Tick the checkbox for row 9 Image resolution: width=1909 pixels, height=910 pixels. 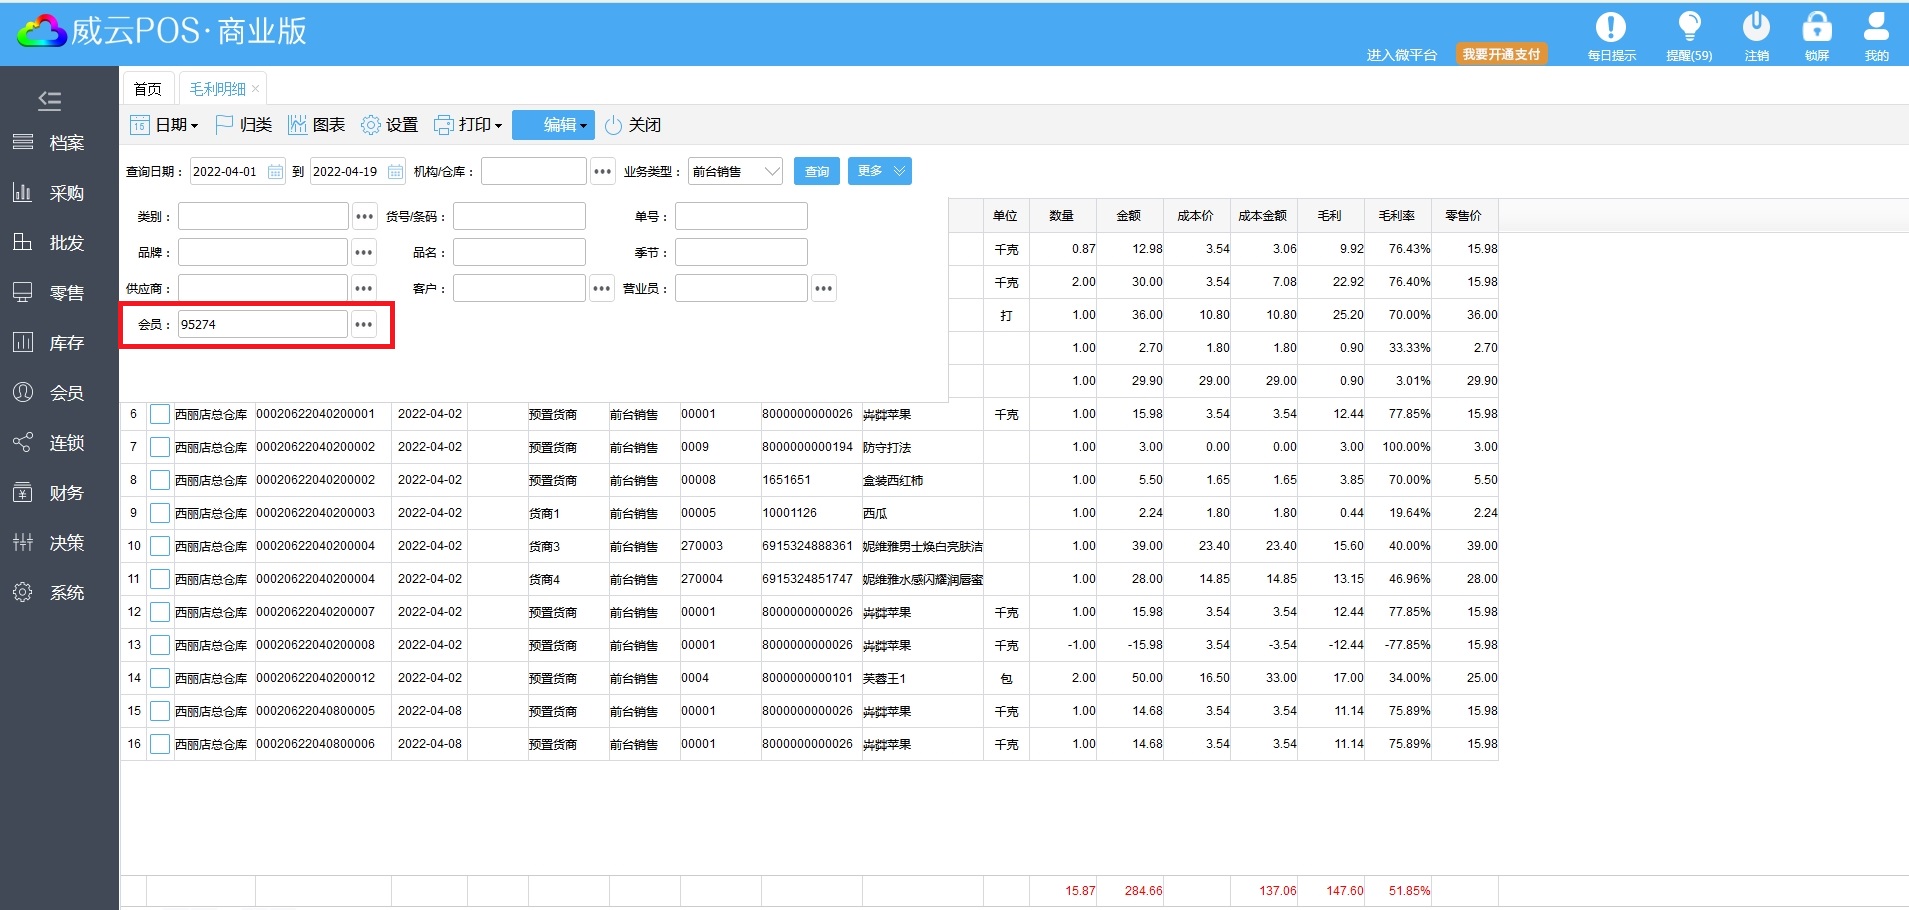coord(160,513)
